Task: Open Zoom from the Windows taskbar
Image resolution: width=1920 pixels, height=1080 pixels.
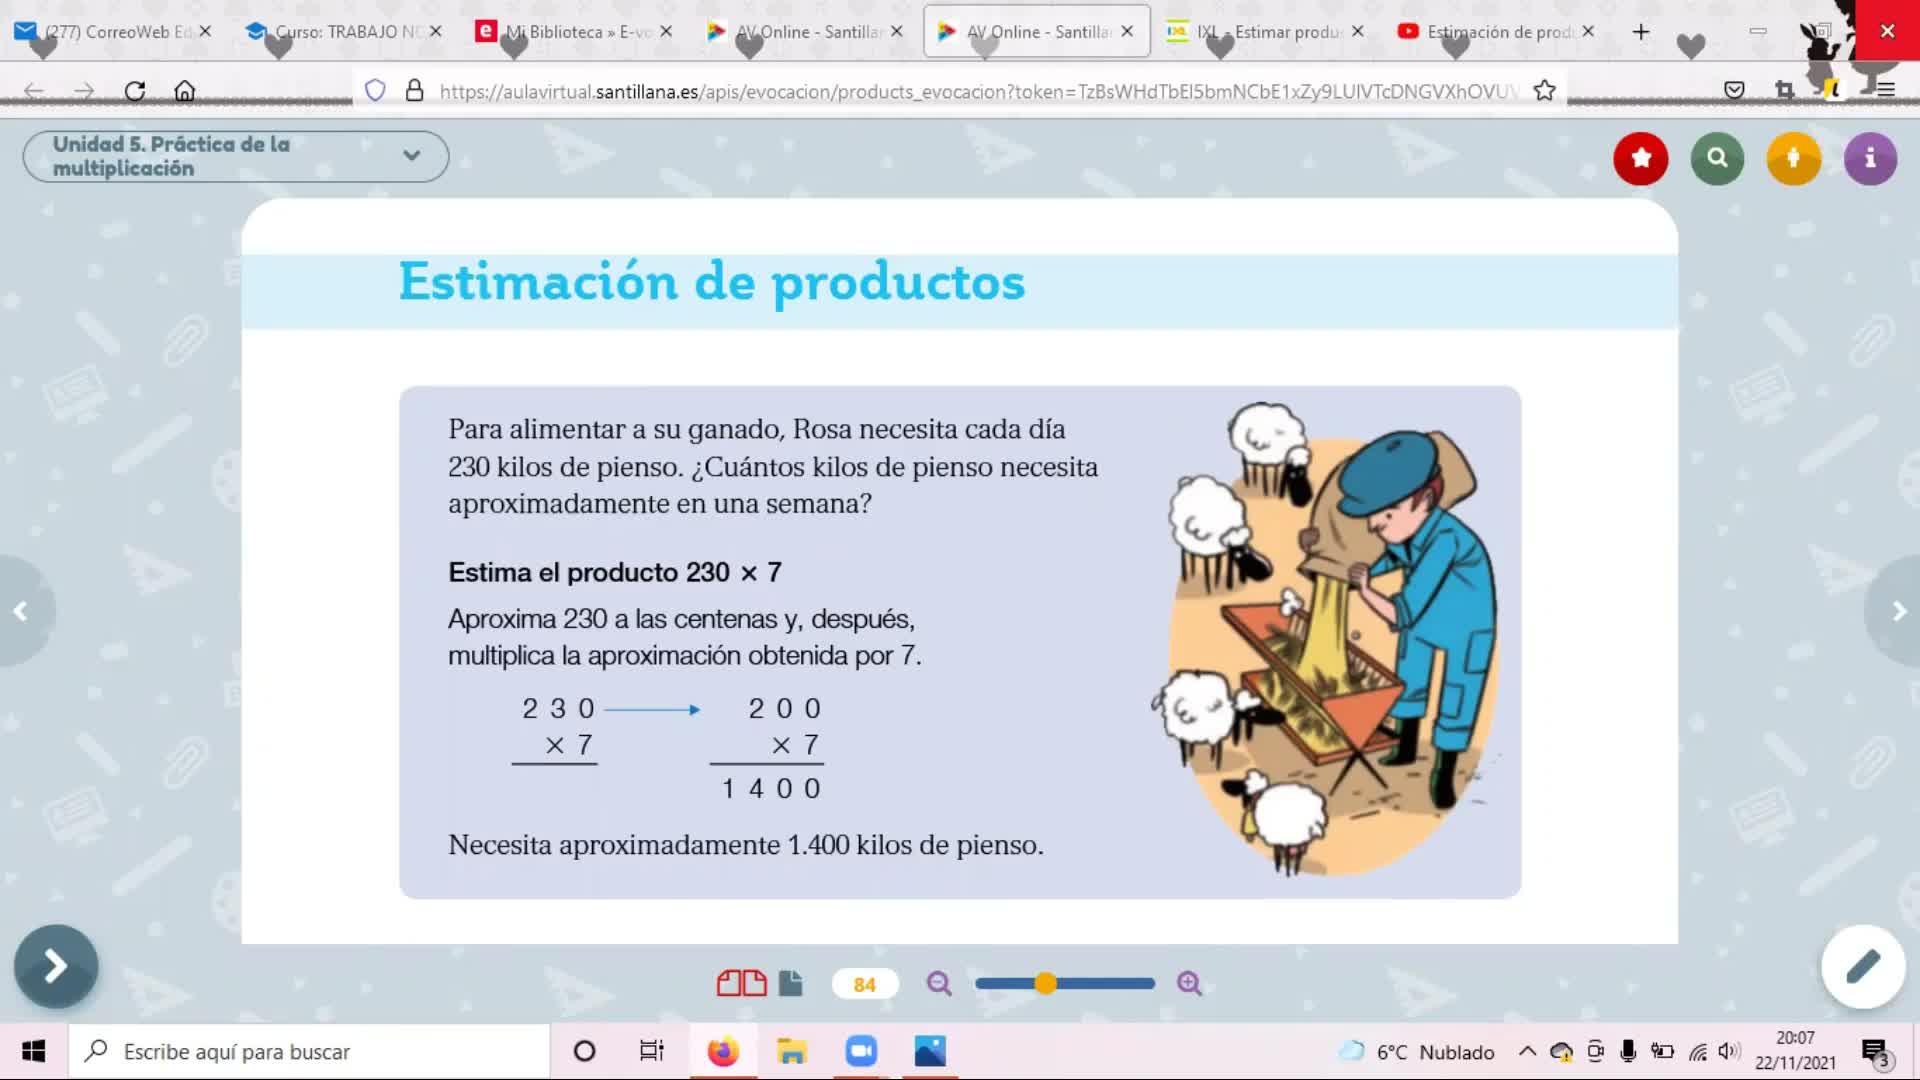Action: coord(860,1051)
